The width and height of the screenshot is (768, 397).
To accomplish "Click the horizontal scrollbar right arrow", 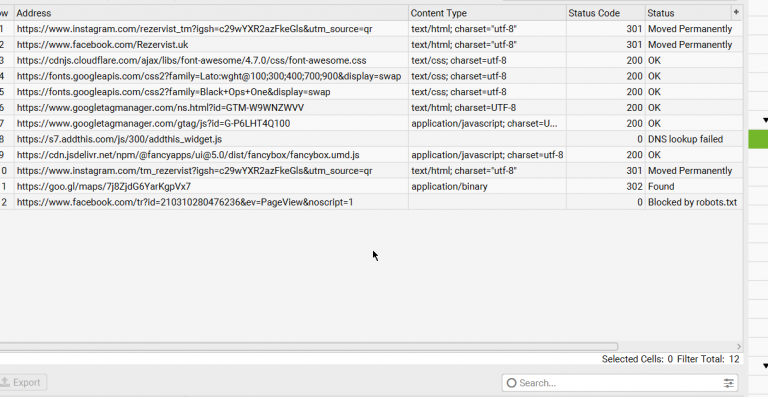I will (x=739, y=347).
